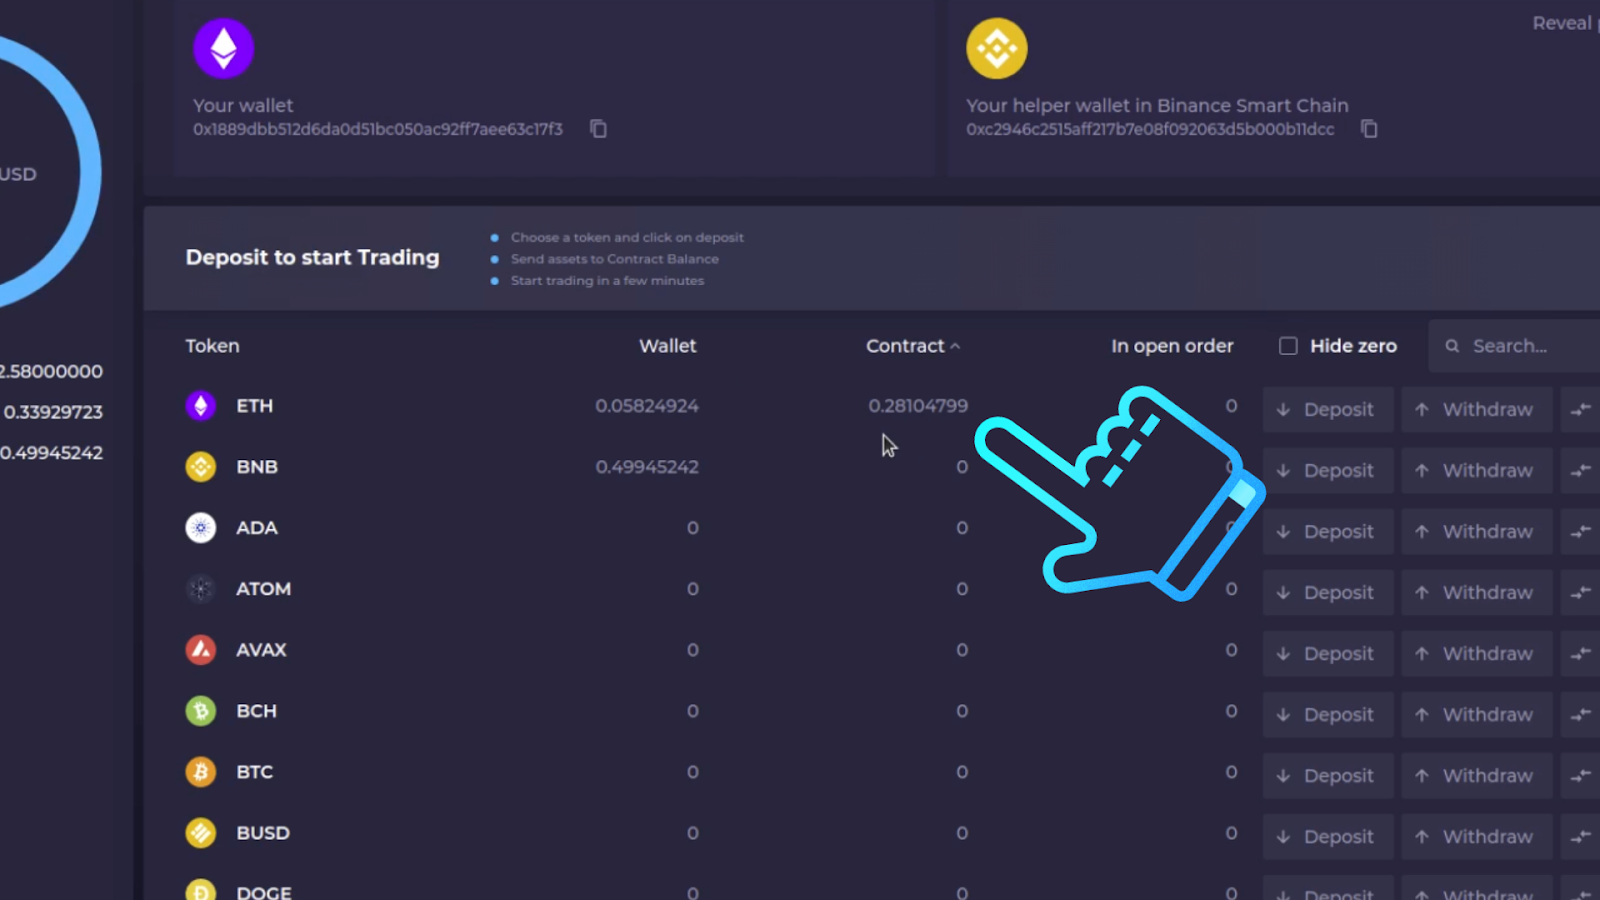The width and height of the screenshot is (1600, 900).
Task: Click the BNB row wallet balance 0.49945242
Action: coord(647,467)
